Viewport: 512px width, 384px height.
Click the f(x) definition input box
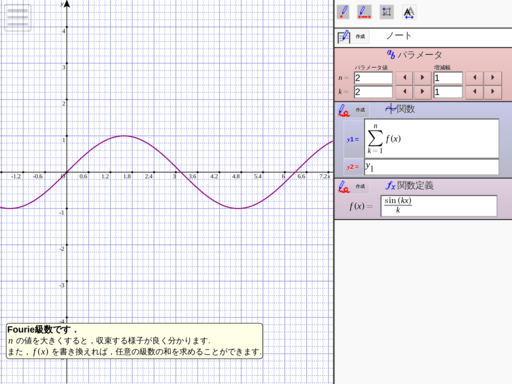[439, 206]
